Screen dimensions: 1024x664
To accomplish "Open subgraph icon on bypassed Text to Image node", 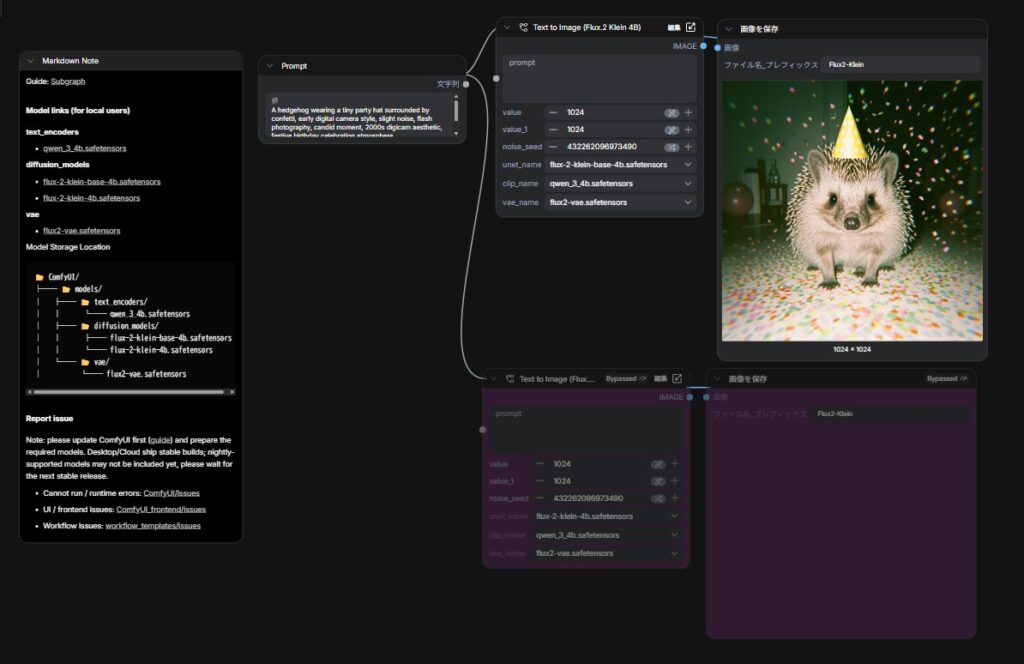I will click(x=677, y=379).
